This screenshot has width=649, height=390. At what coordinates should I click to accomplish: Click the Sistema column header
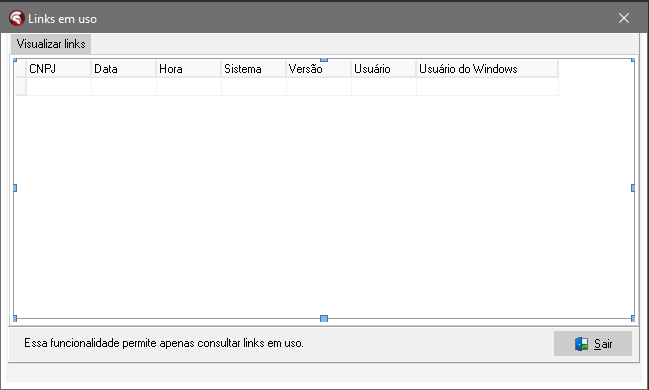[254, 69]
